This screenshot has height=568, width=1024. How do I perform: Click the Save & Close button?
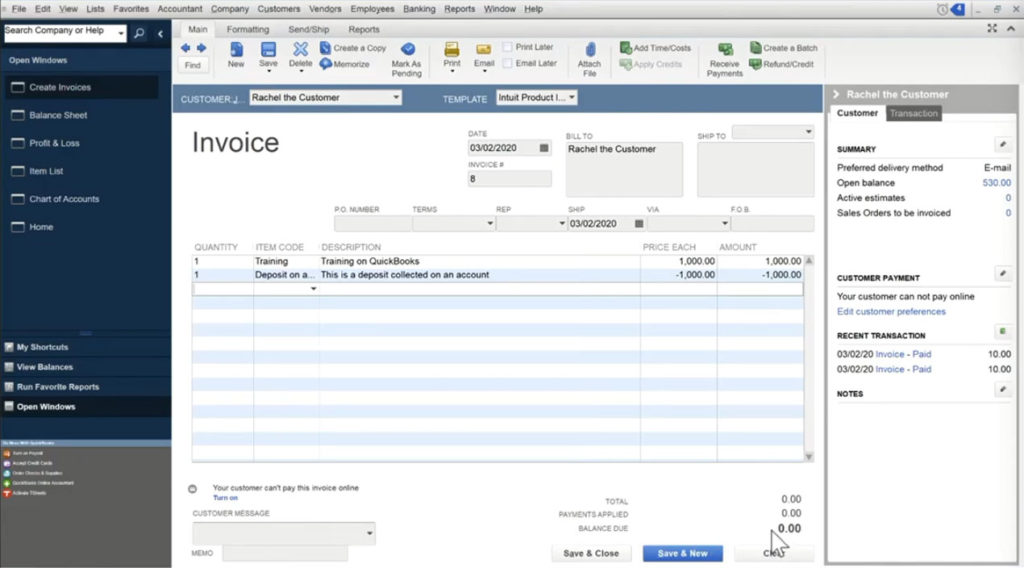pos(591,553)
